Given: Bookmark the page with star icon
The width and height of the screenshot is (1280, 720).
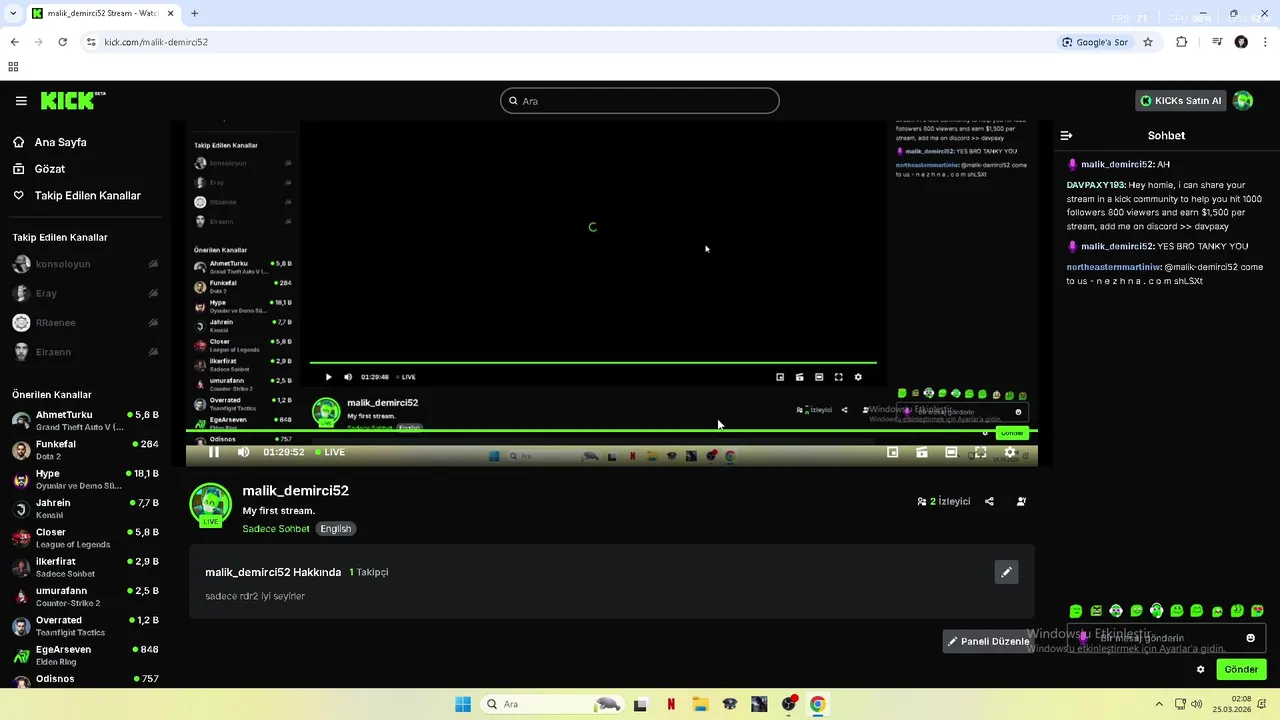Looking at the screenshot, I should pyautogui.click(x=1148, y=42).
